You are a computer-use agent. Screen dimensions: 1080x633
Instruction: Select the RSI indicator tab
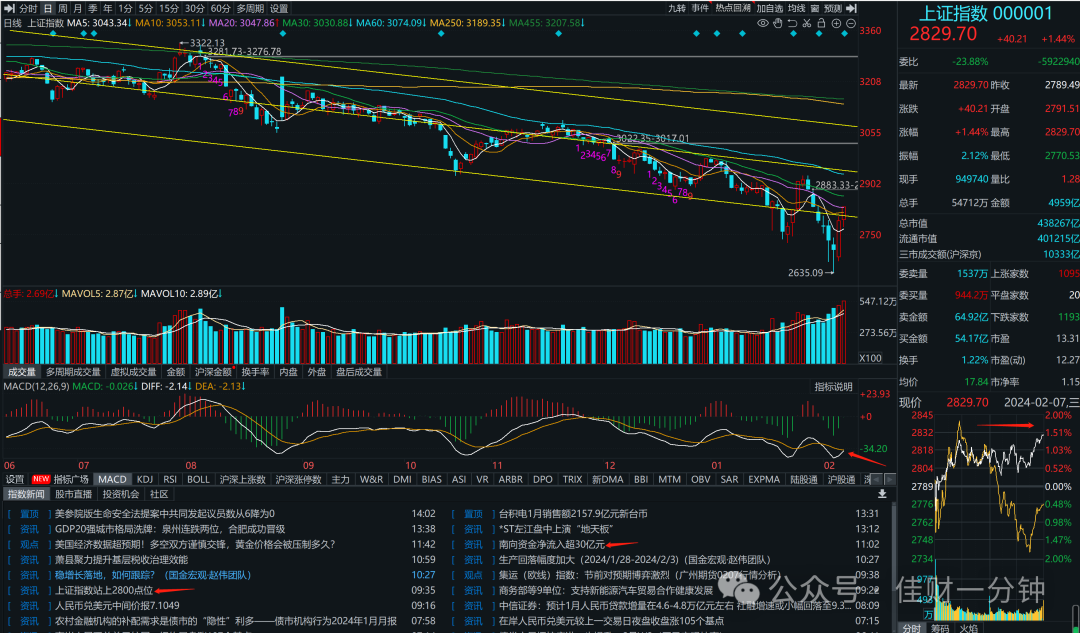[170, 479]
